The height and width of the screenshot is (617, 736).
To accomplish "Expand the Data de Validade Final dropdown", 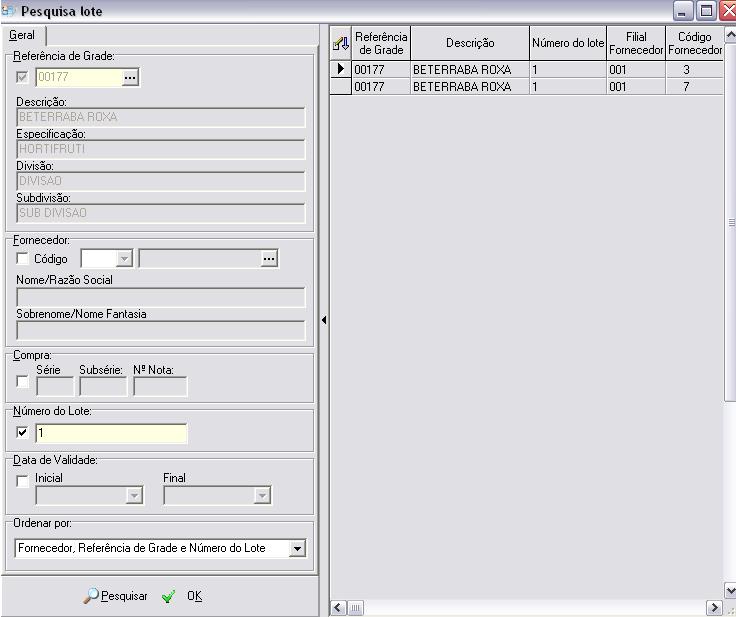I will click(262, 495).
